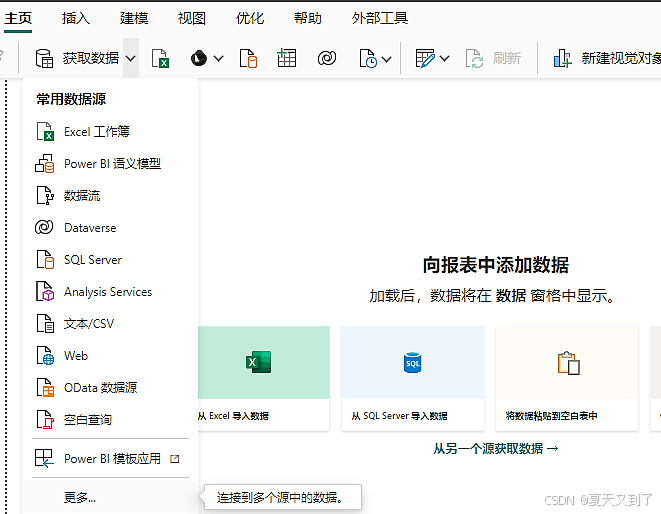Screen dimensions: 661x514
Task: Open the 从 SQL Server 导入数据 card
Action: [412, 378]
